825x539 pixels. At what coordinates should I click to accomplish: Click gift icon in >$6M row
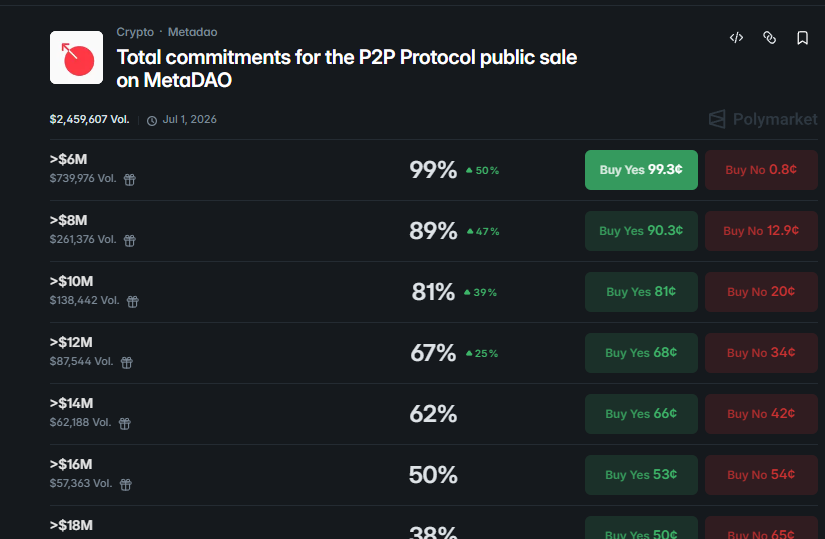coord(129,180)
